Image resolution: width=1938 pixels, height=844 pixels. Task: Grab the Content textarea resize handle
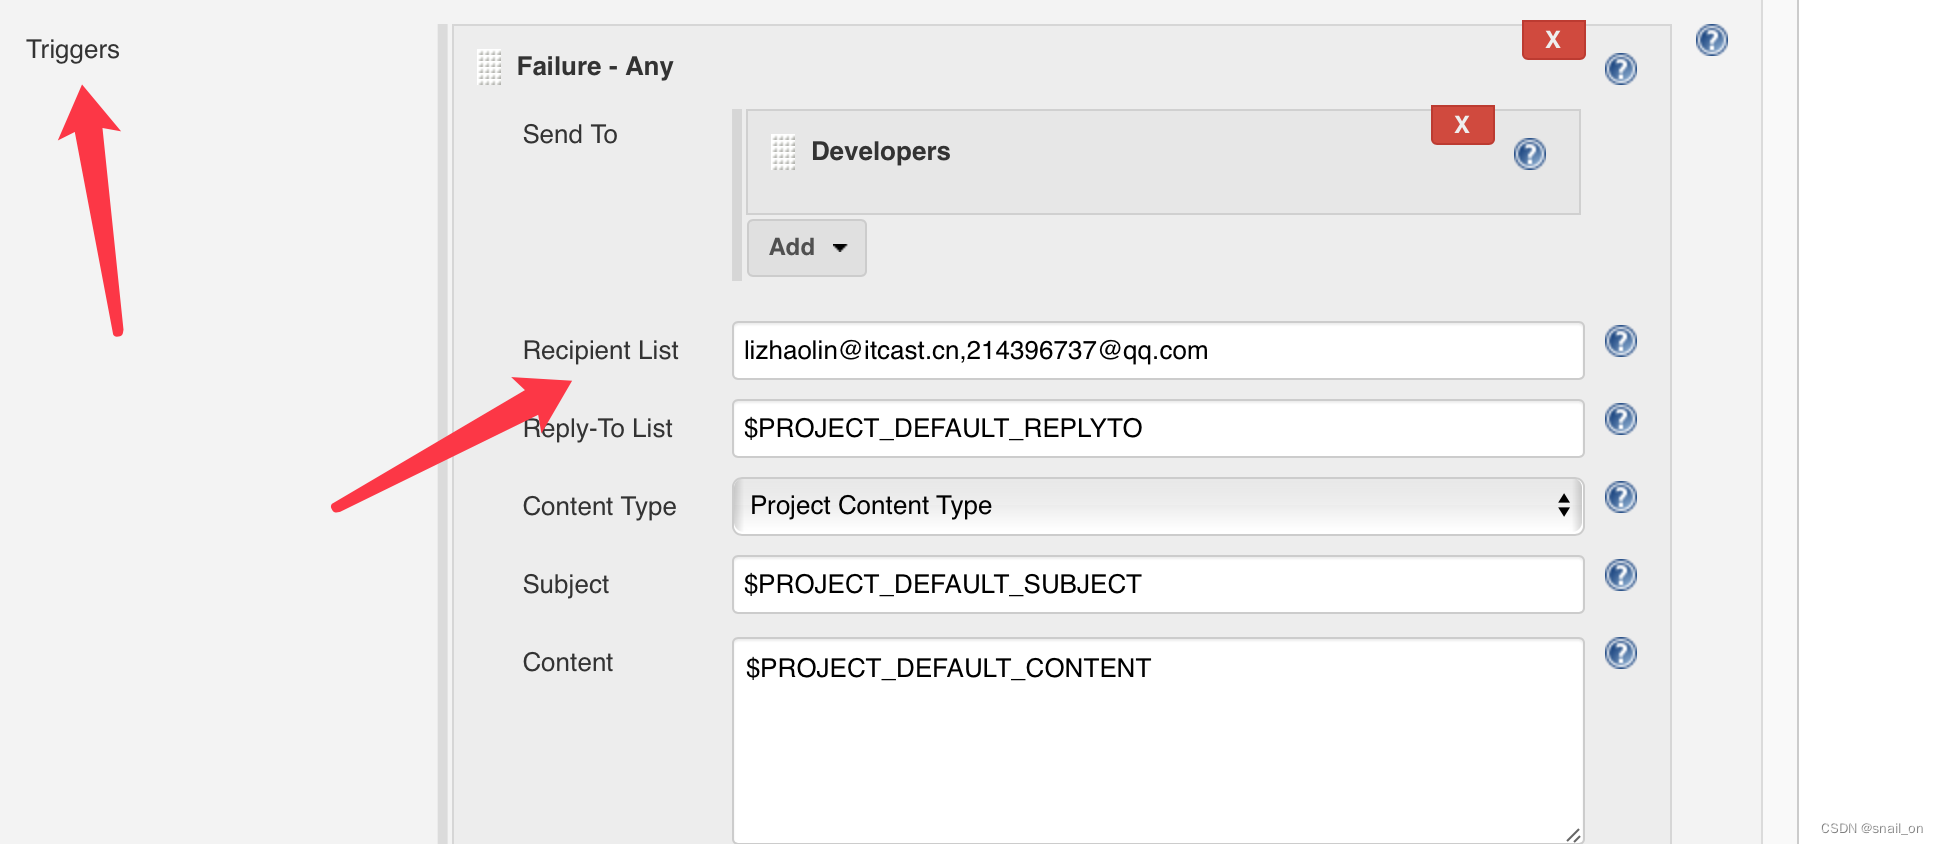tap(1573, 834)
